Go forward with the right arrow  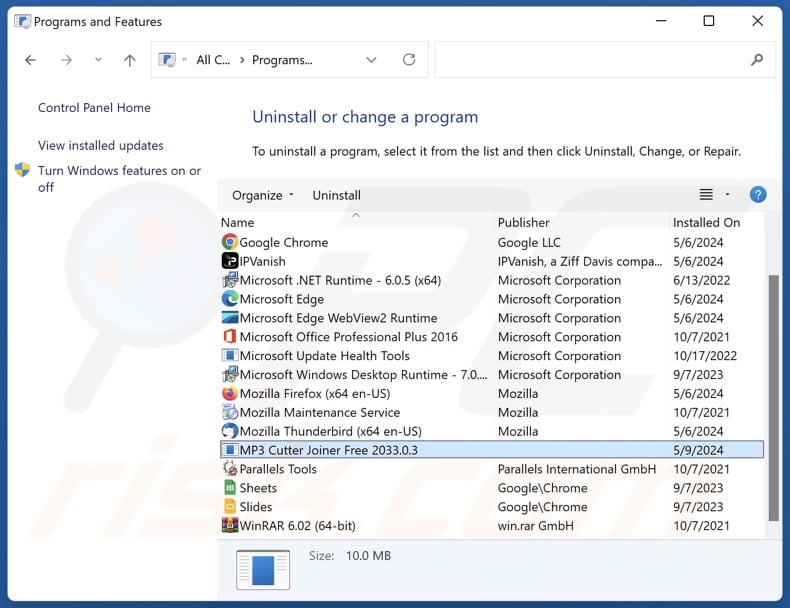67,60
